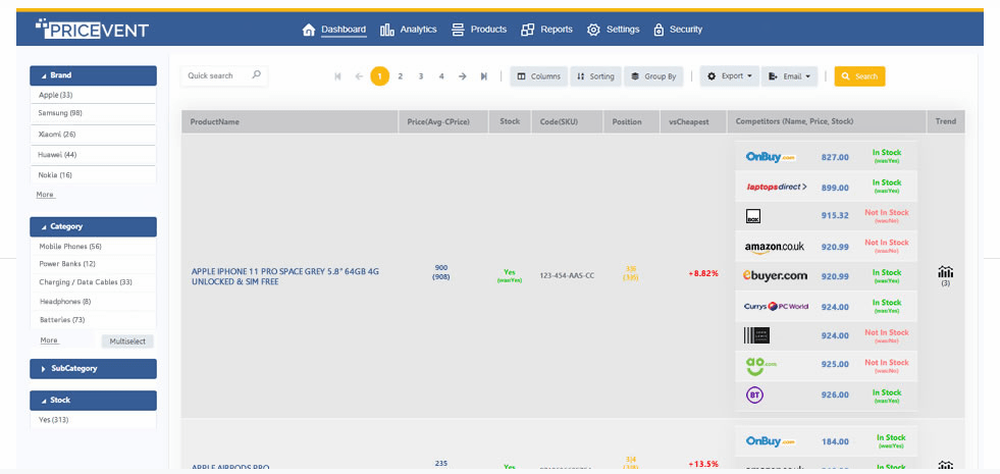Open Apple iPhone 11 Pro product link
The height and width of the screenshot is (474, 1000).
[285, 276]
